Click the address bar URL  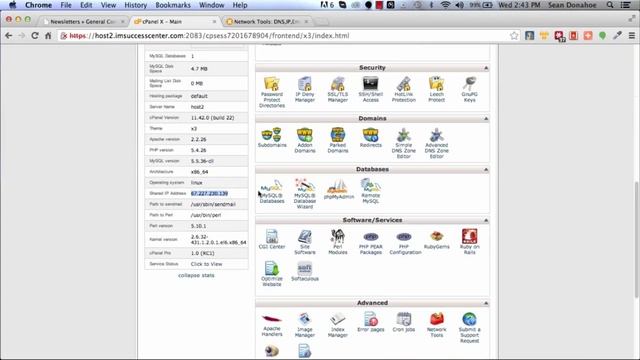(x=209, y=36)
